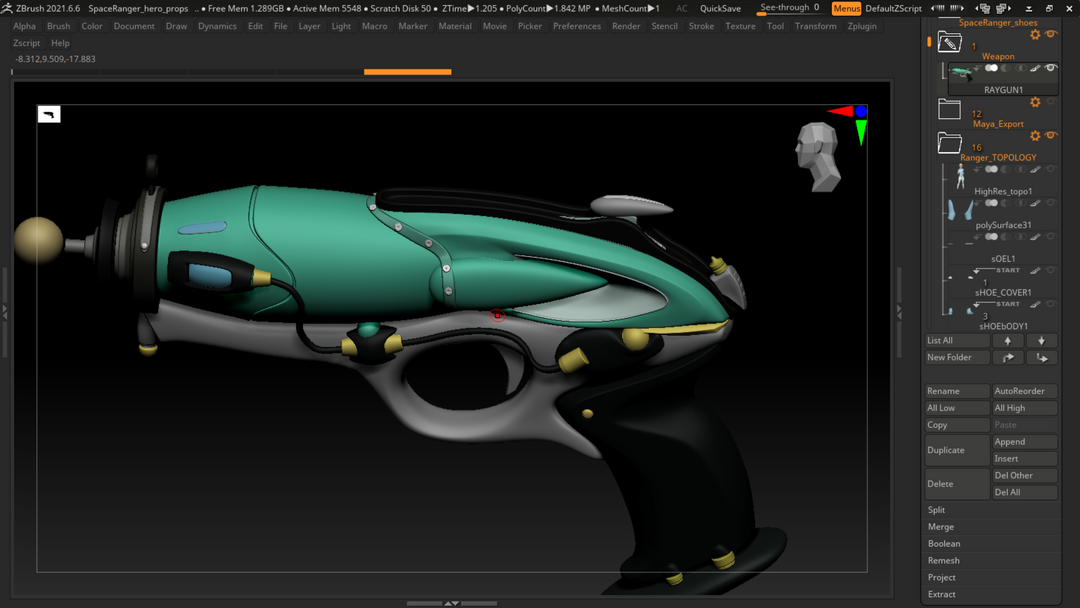Open the Zplugin menu
This screenshot has width=1080, height=608.
pos(862,26)
